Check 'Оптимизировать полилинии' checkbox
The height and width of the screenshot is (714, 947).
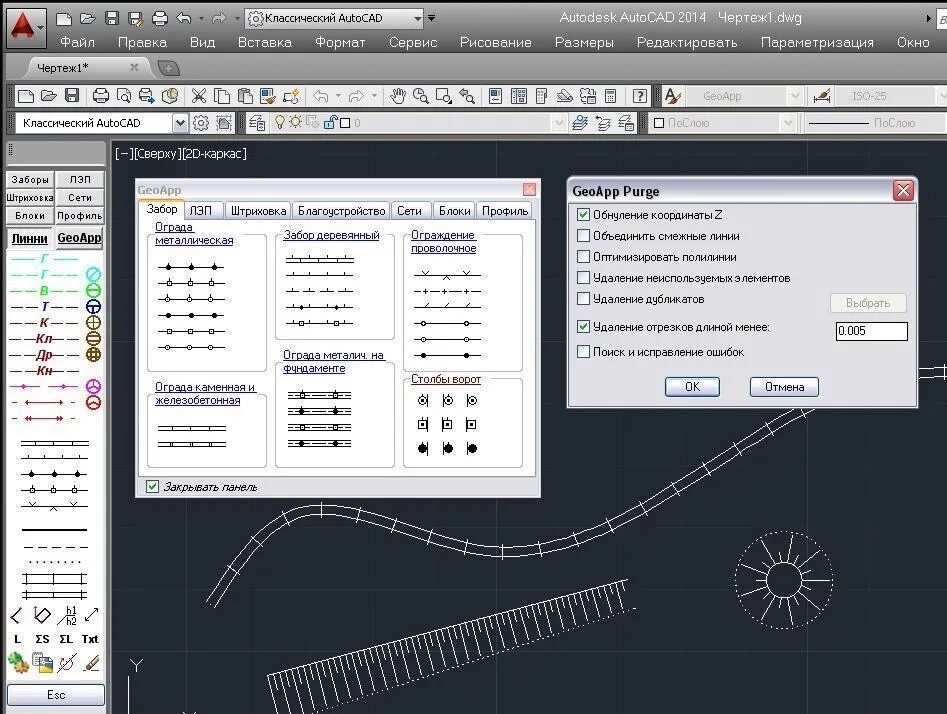tap(583, 257)
